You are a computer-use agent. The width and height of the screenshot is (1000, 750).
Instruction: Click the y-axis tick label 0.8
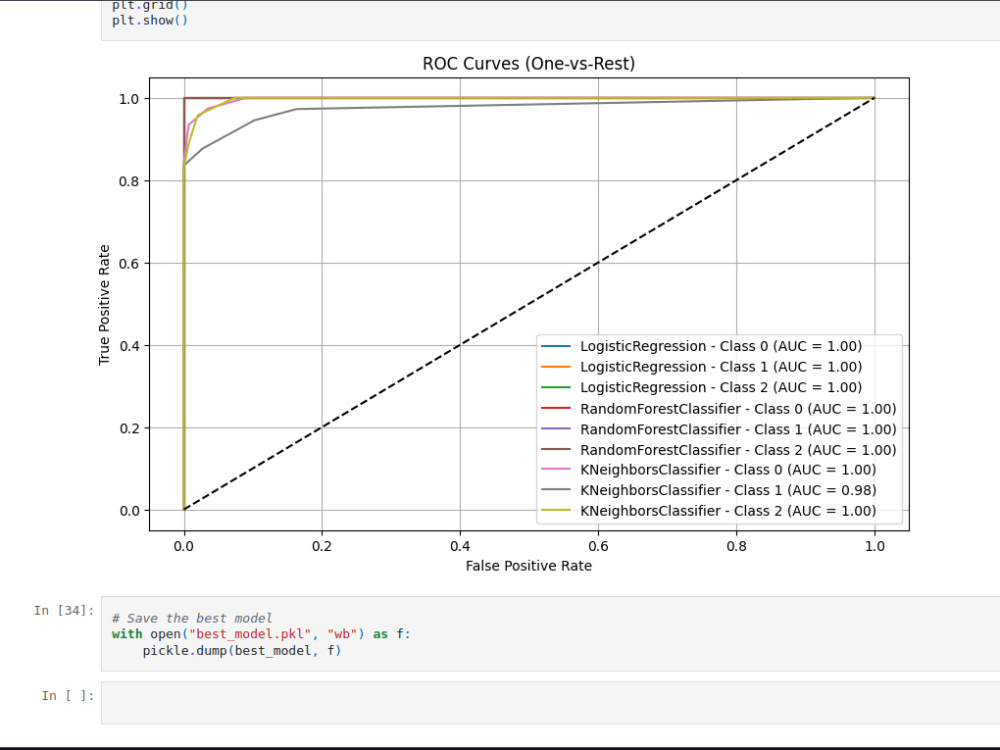(129, 182)
